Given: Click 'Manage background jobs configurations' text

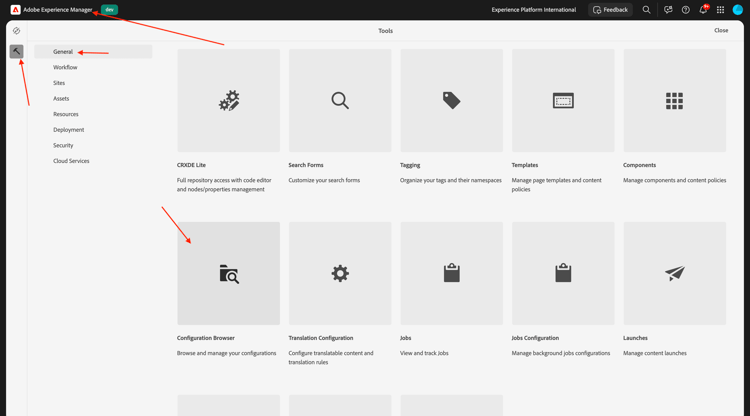Looking at the screenshot, I should tap(561, 353).
